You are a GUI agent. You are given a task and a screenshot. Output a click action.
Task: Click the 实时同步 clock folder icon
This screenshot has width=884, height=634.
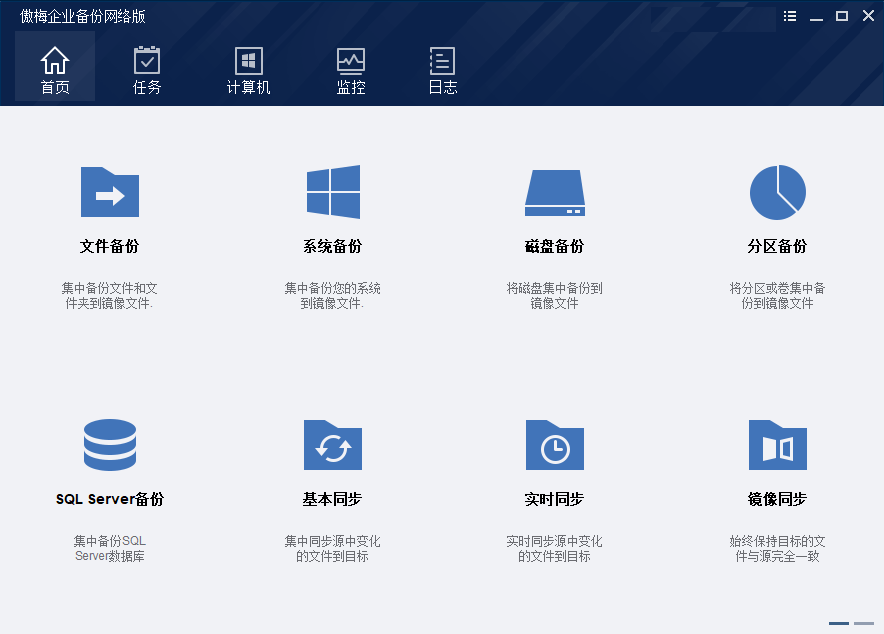pyautogui.click(x=555, y=445)
